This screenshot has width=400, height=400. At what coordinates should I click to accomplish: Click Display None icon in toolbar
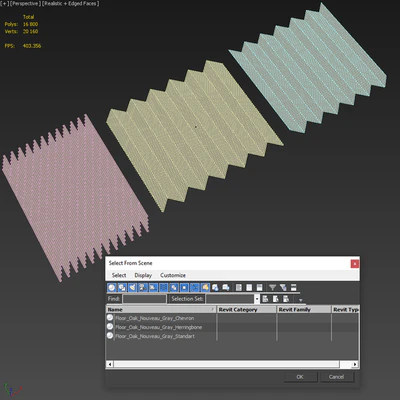[249, 287]
